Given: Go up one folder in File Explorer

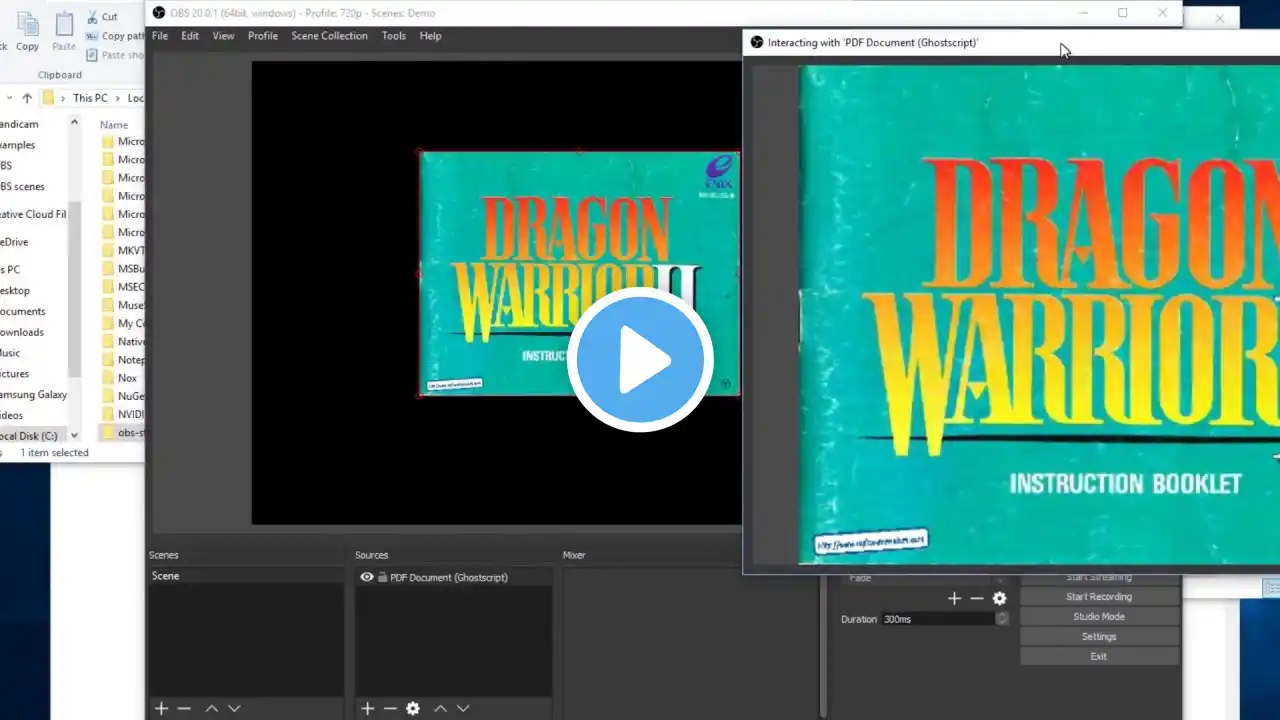Looking at the screenshot, I should click(x=26, y=98).
